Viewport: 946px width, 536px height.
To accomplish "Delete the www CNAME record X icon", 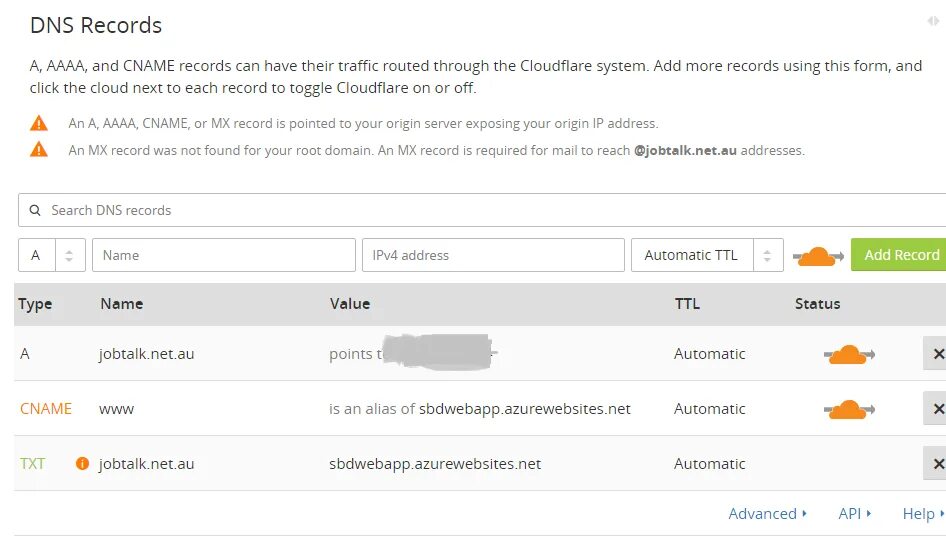I will point(937,409).
